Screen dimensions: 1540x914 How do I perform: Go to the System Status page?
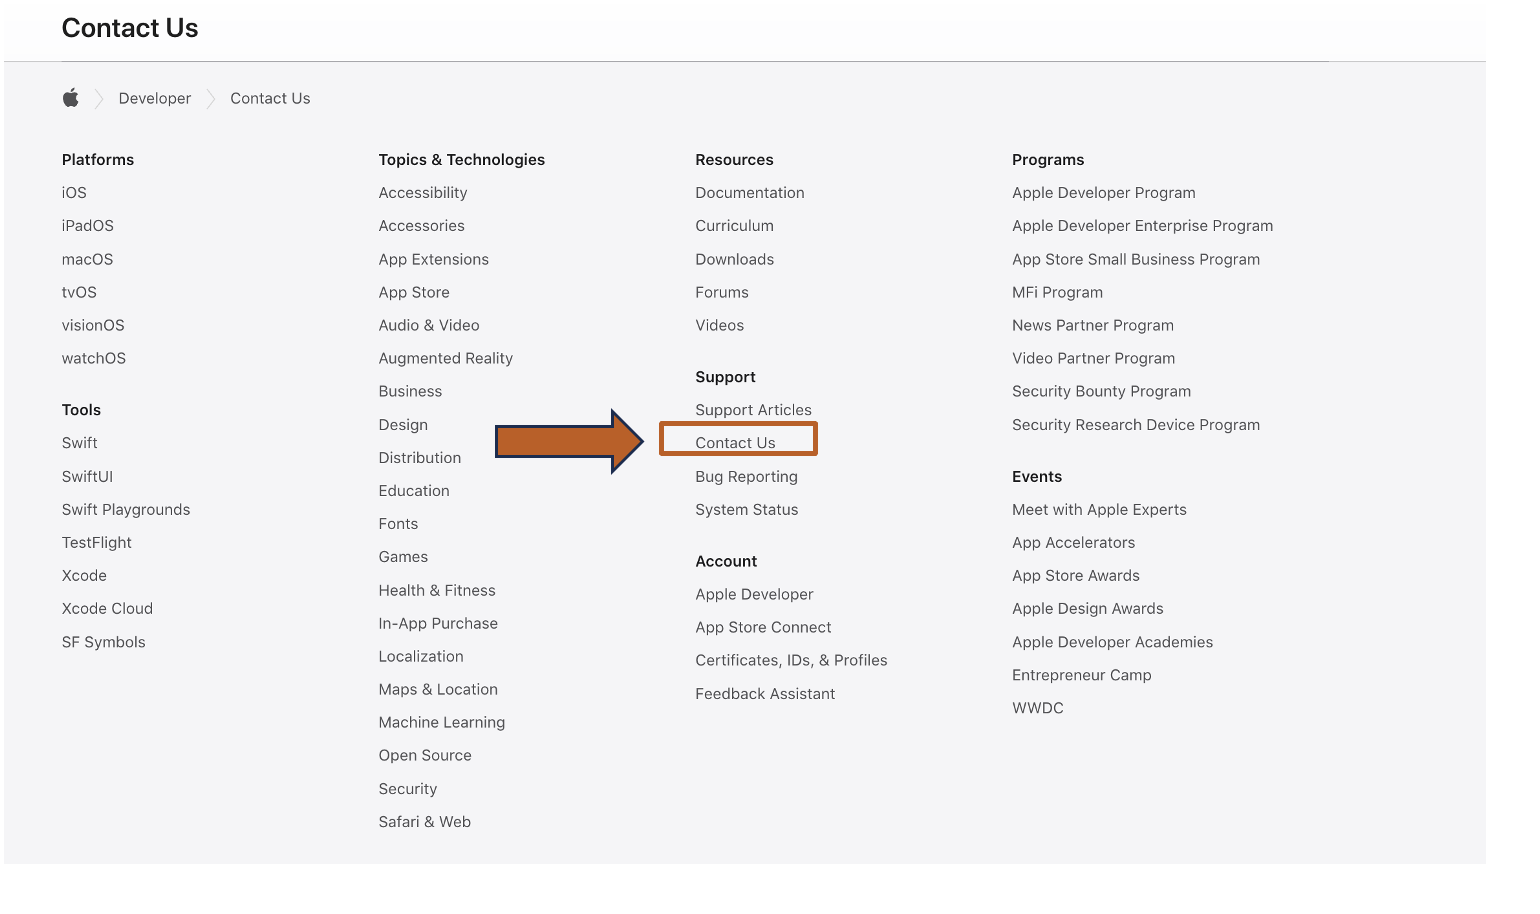click(746, 510)
